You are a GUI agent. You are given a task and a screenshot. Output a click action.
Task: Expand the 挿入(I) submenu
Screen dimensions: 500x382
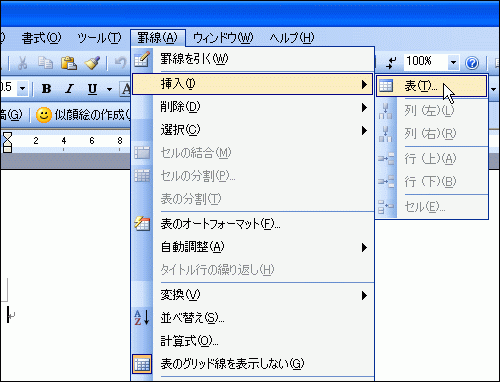point(253,84)
